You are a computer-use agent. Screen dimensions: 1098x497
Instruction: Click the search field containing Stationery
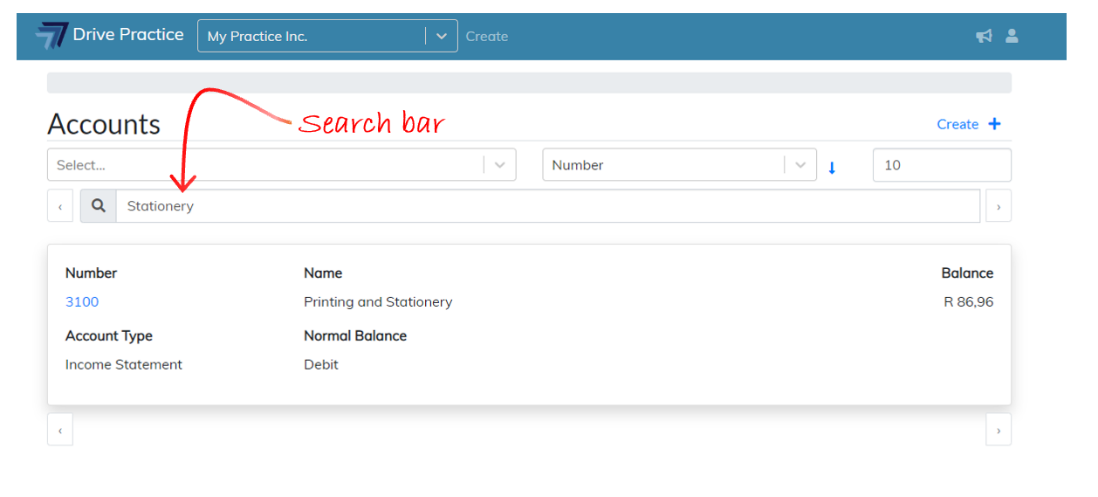(547, 206)
